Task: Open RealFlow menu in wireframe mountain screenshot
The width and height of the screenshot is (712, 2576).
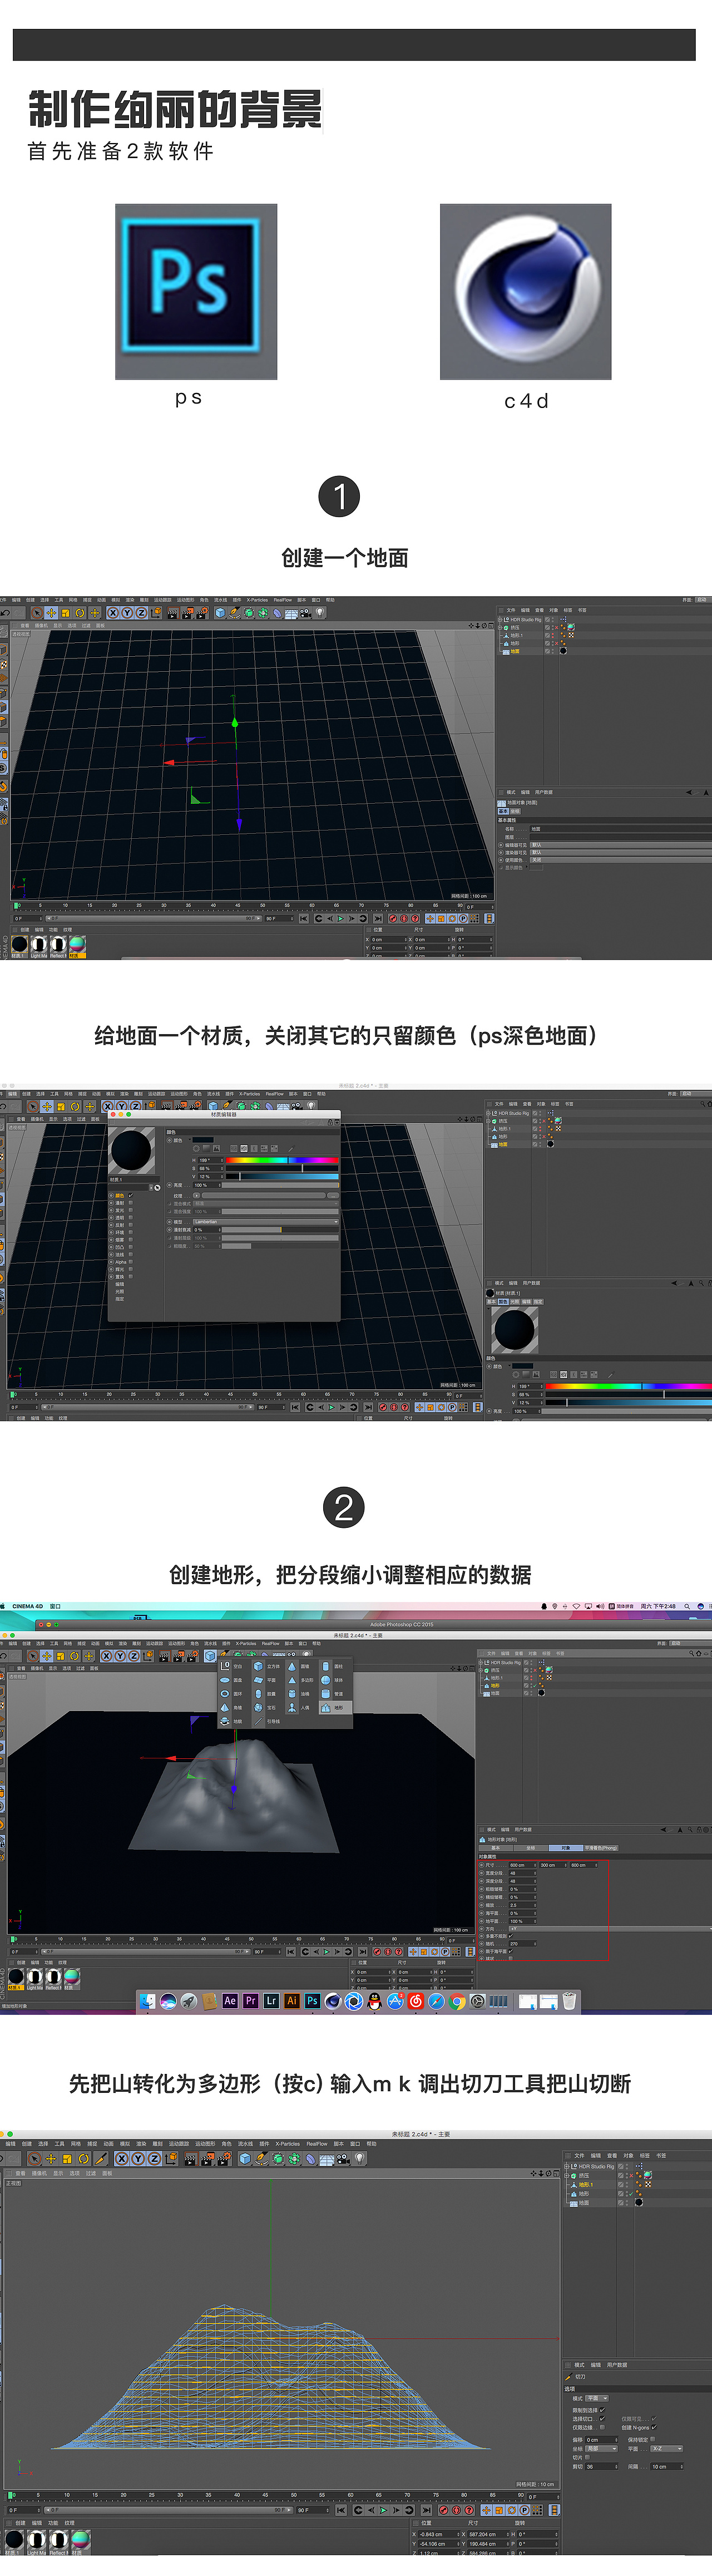Action: tap(317, 2144)
